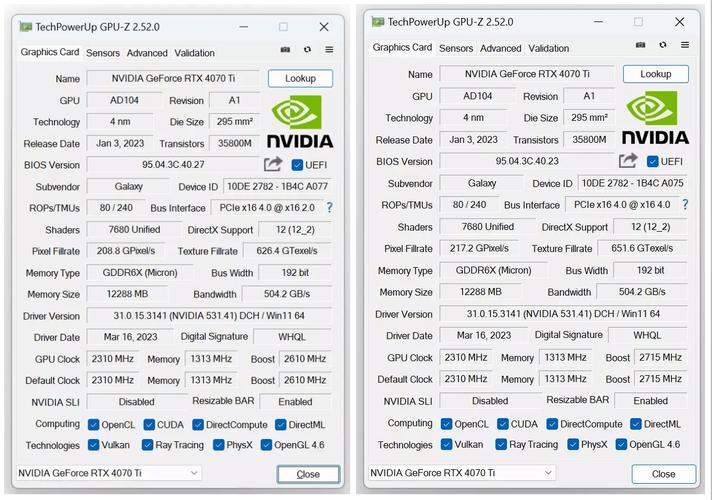Switch to the Sensors tab in left window
Viewport: 712px width, 500px height.
(x=103, y=53)
